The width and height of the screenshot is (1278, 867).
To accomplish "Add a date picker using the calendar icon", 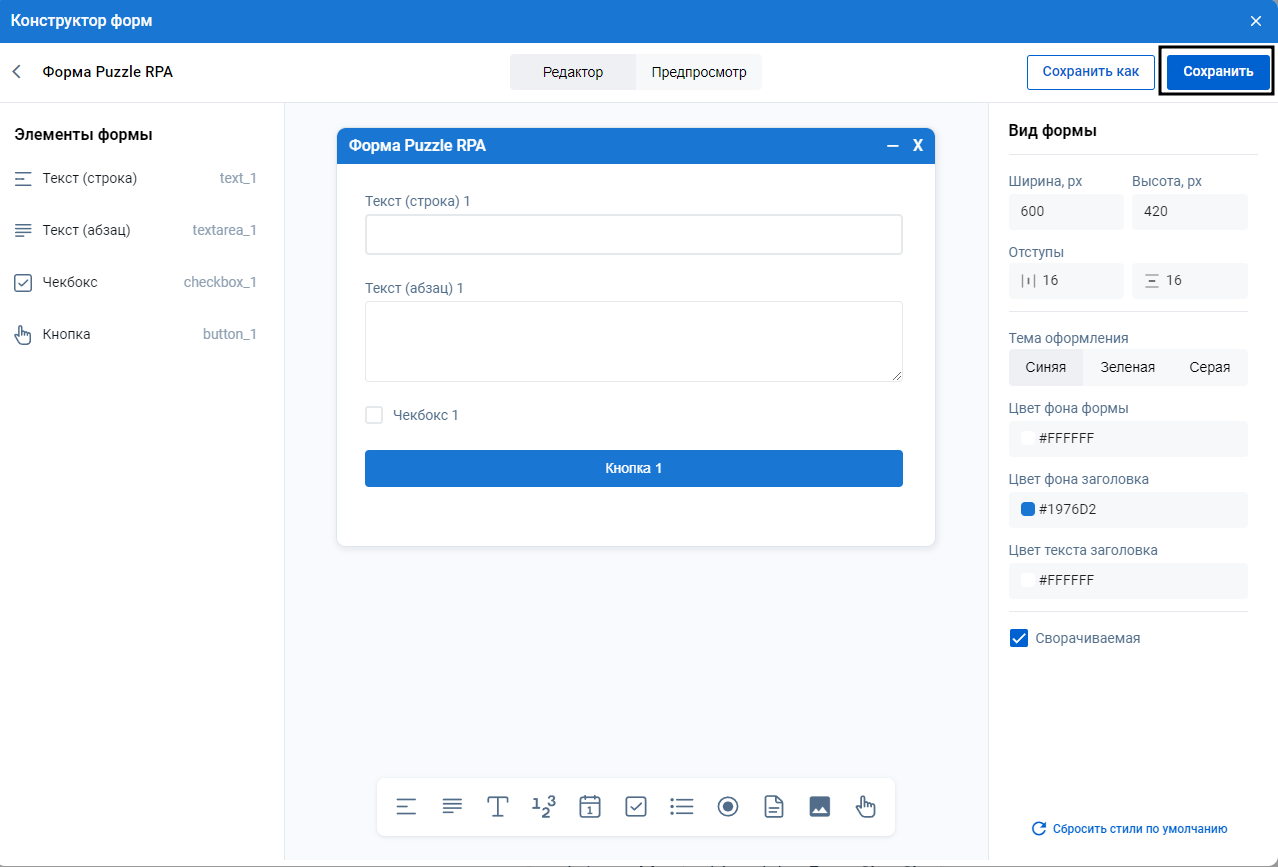I will (590, 807).
